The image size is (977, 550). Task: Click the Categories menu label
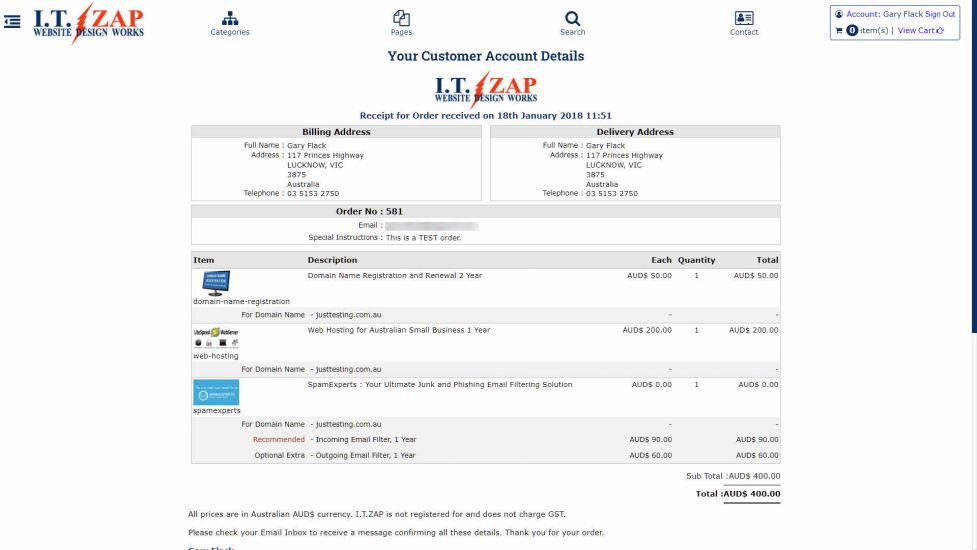tap(230, 33)
